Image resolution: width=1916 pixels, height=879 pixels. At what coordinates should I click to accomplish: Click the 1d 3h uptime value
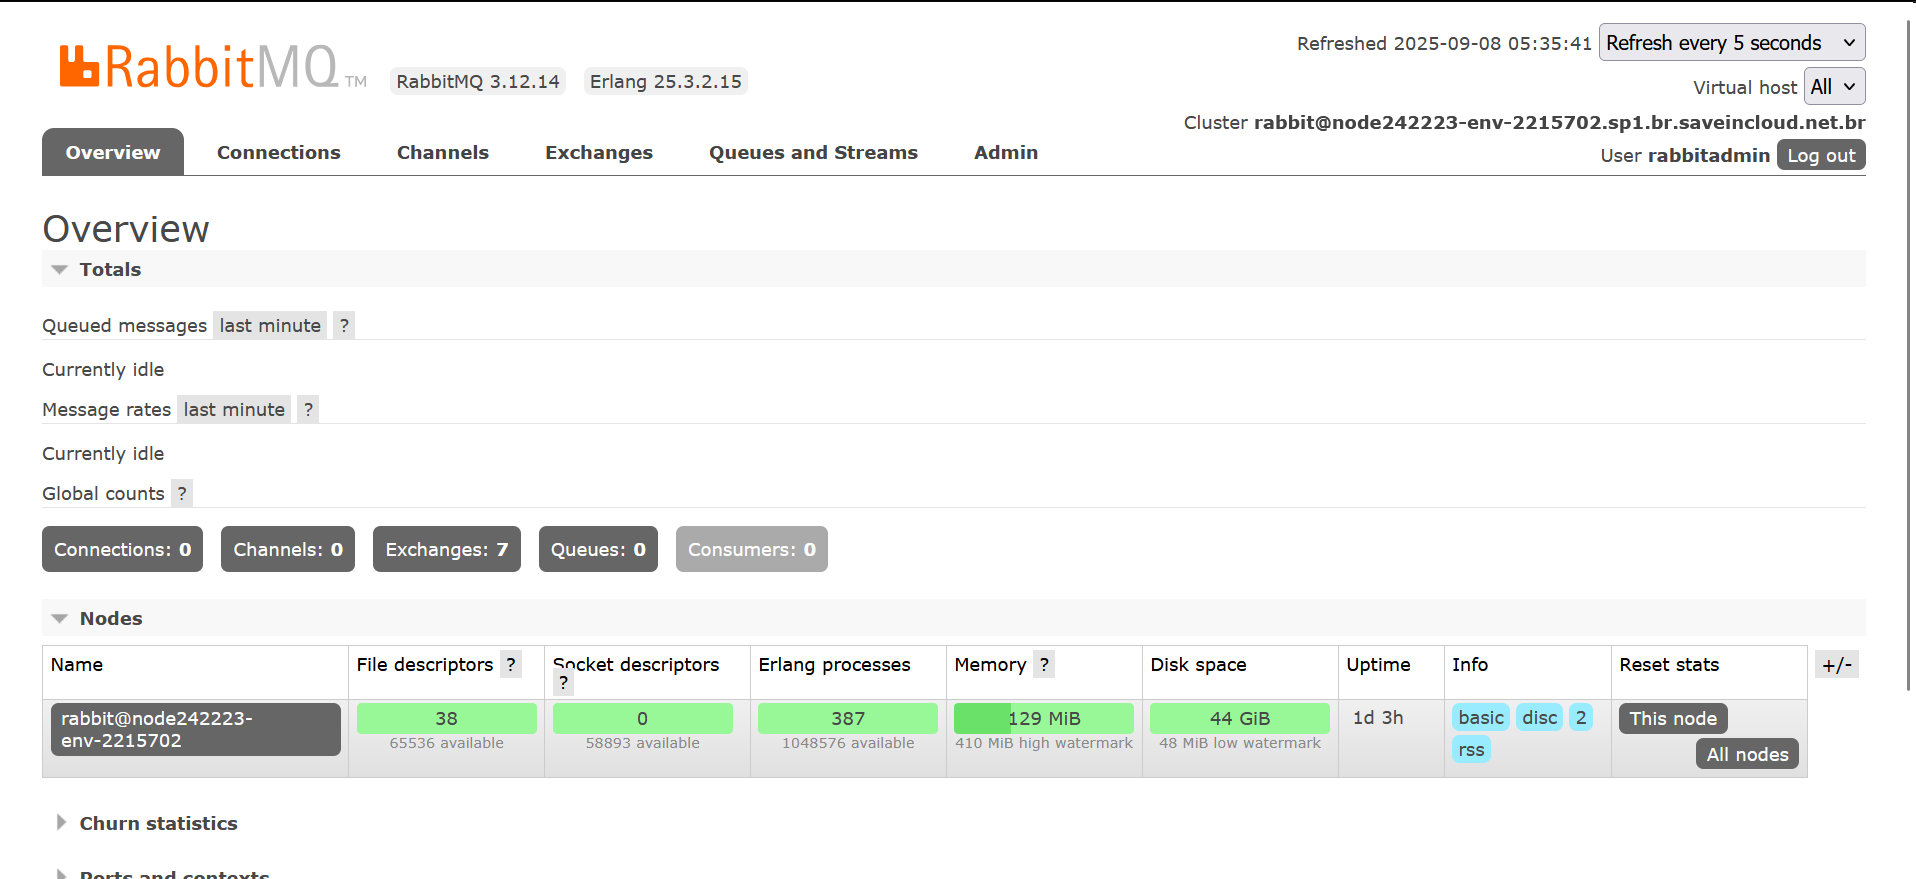(1378, 717)
